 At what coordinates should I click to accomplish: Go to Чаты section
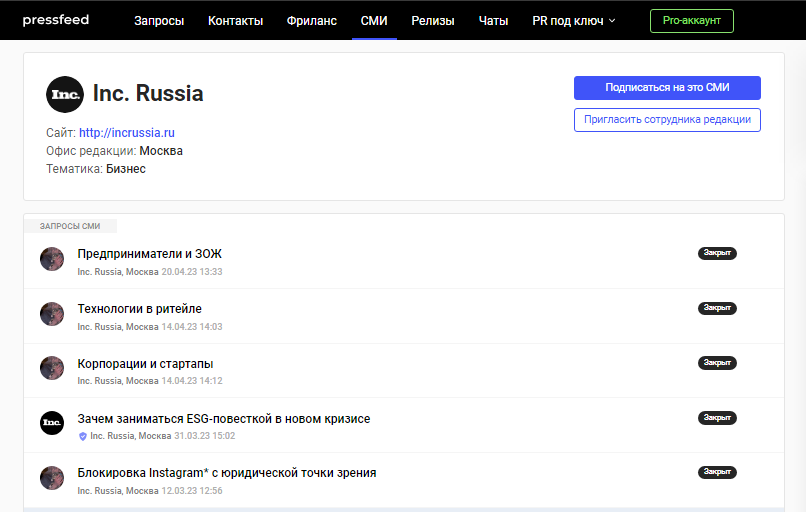tap(493, 21)
